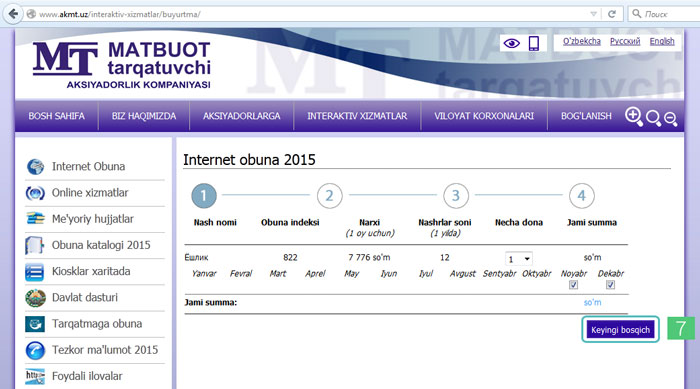The width and height of the screenshot is (700, 389).
Task: Click the Yanvar month label
Action: pyautogui.click(x=204, y=273)
